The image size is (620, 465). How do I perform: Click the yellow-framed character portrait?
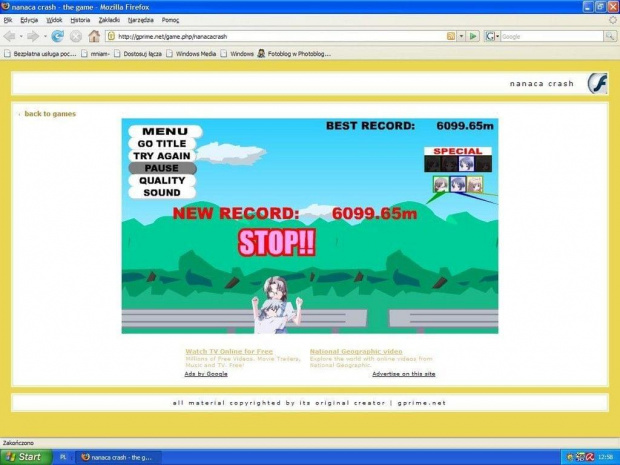pyautogui.click(x=474, y=184)
